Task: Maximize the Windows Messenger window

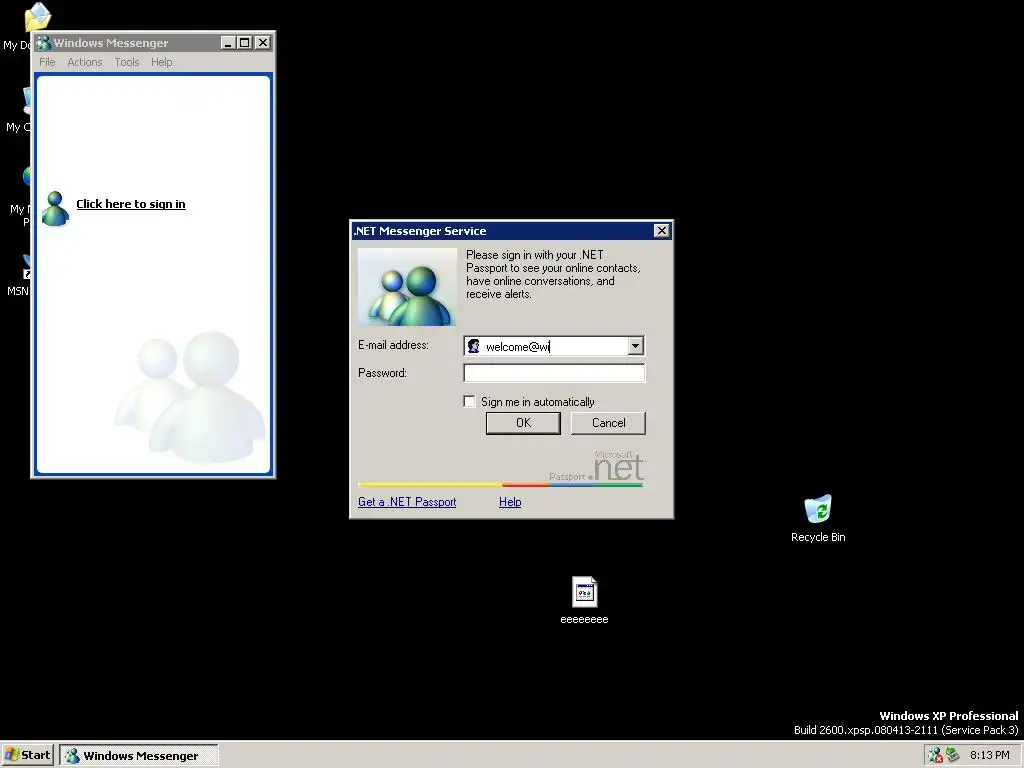Action: [x=245, y=43]
